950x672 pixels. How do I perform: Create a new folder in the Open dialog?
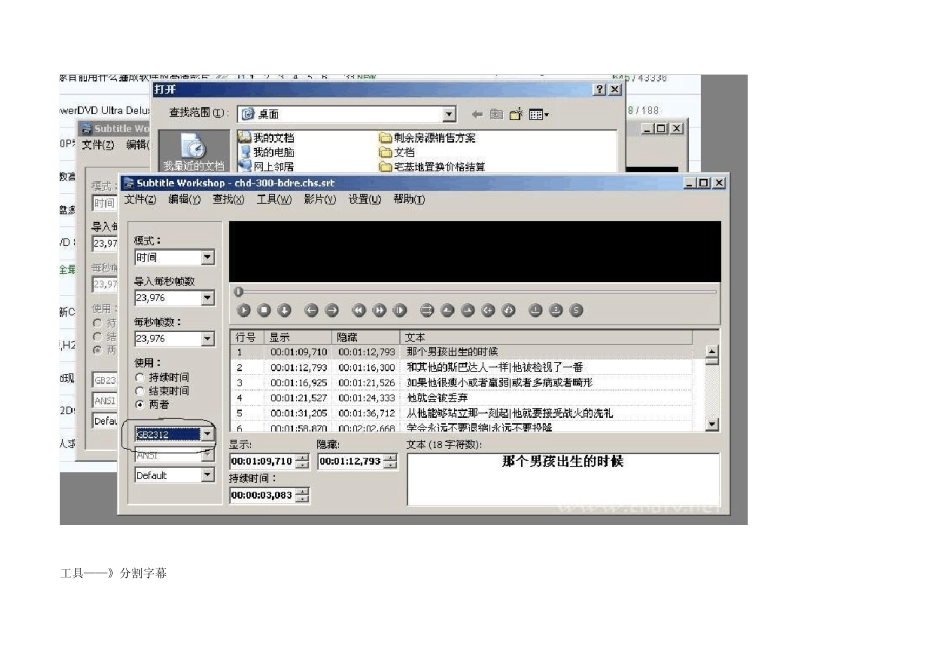[x=516, y=114]
